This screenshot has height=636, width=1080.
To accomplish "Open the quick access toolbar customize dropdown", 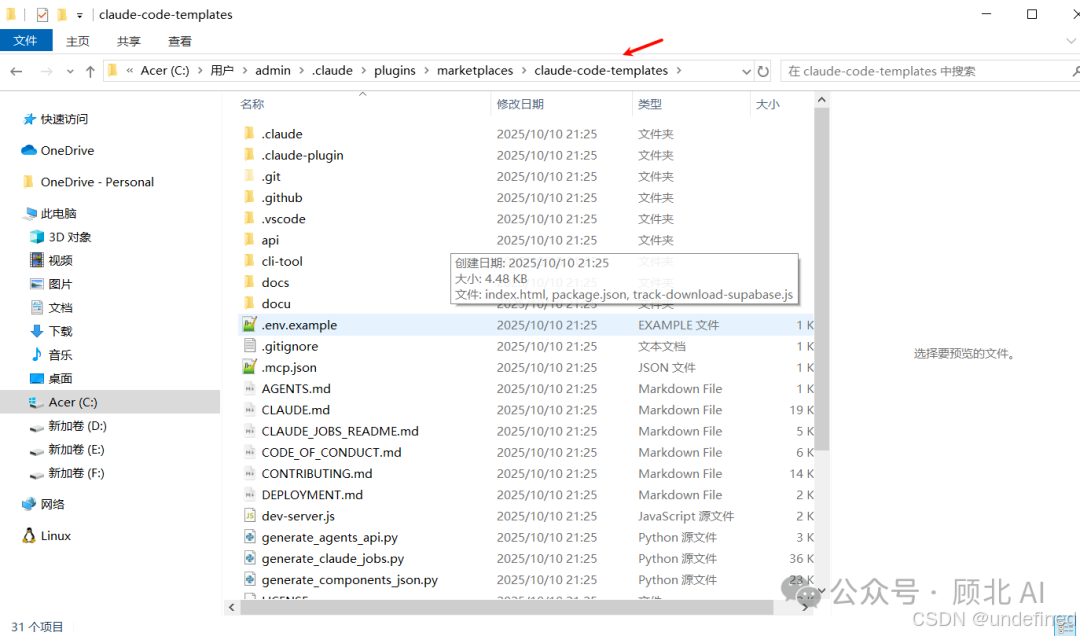I will [80, 14].
